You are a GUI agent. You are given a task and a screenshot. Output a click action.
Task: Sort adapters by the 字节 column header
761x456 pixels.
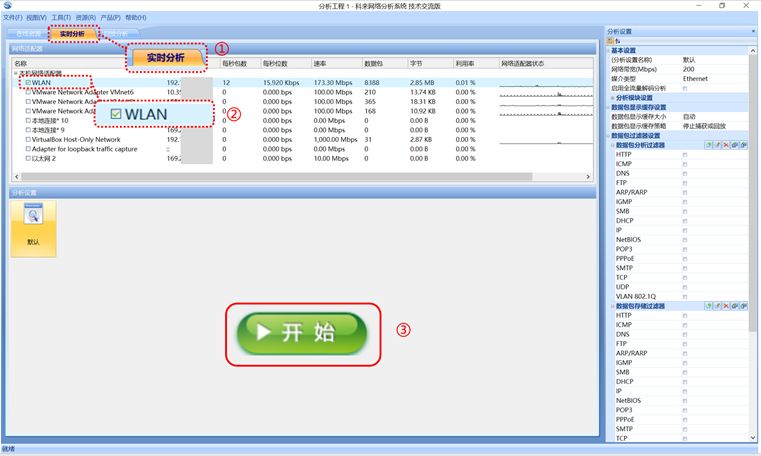(x=430, y=64)
